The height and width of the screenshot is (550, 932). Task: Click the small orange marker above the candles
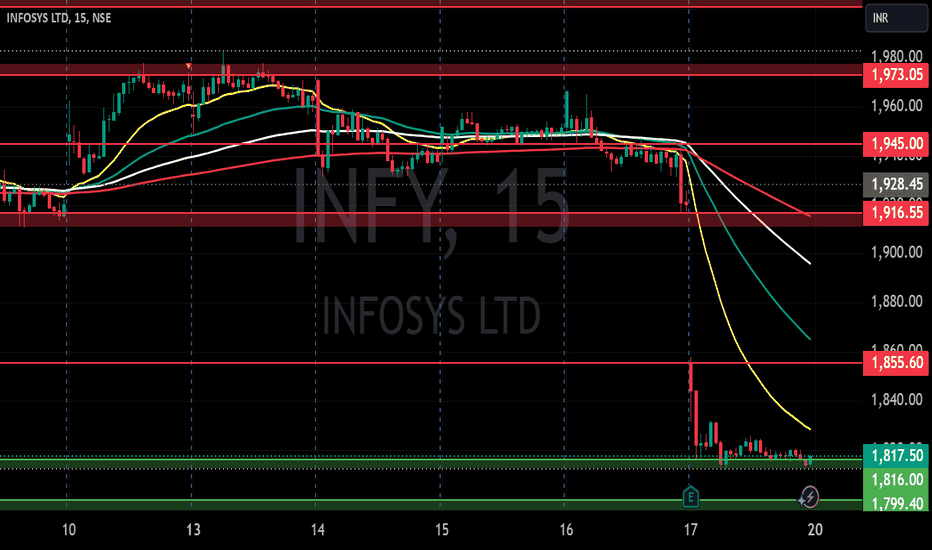(188, 66)
